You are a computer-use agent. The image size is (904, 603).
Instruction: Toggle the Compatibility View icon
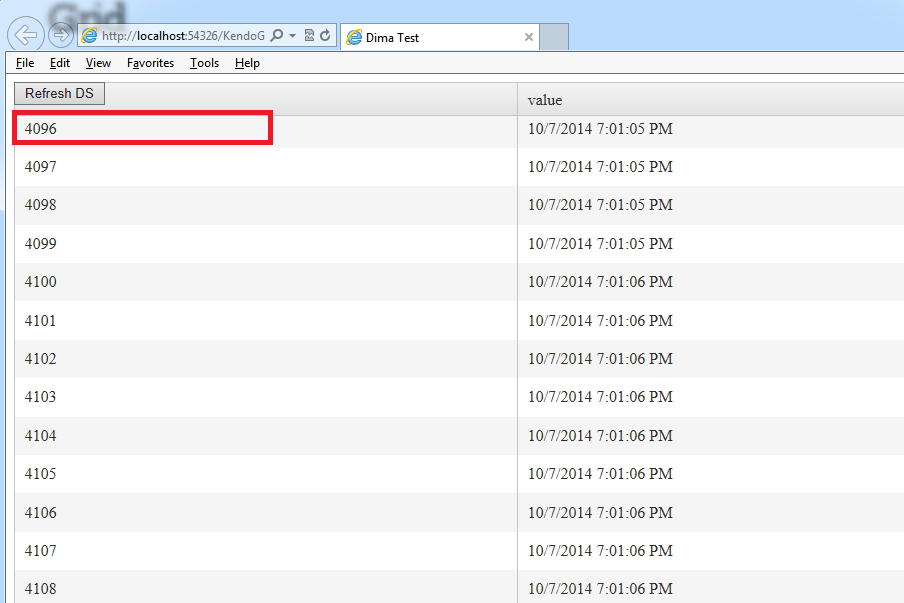310,36
